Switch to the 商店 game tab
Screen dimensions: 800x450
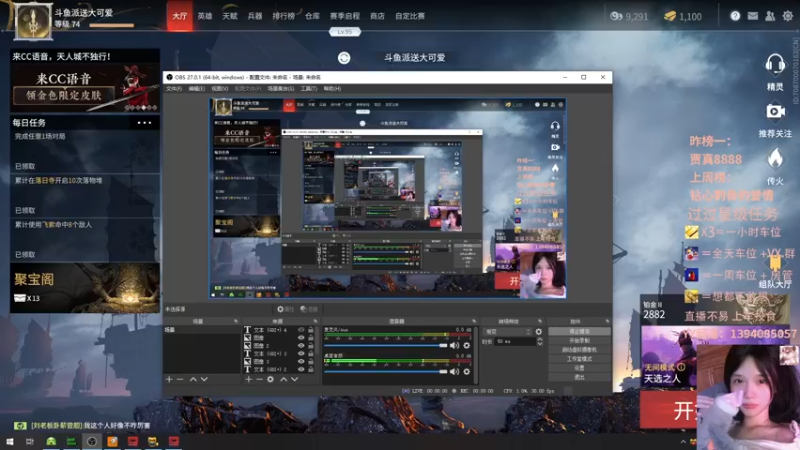tap(377, 16)
